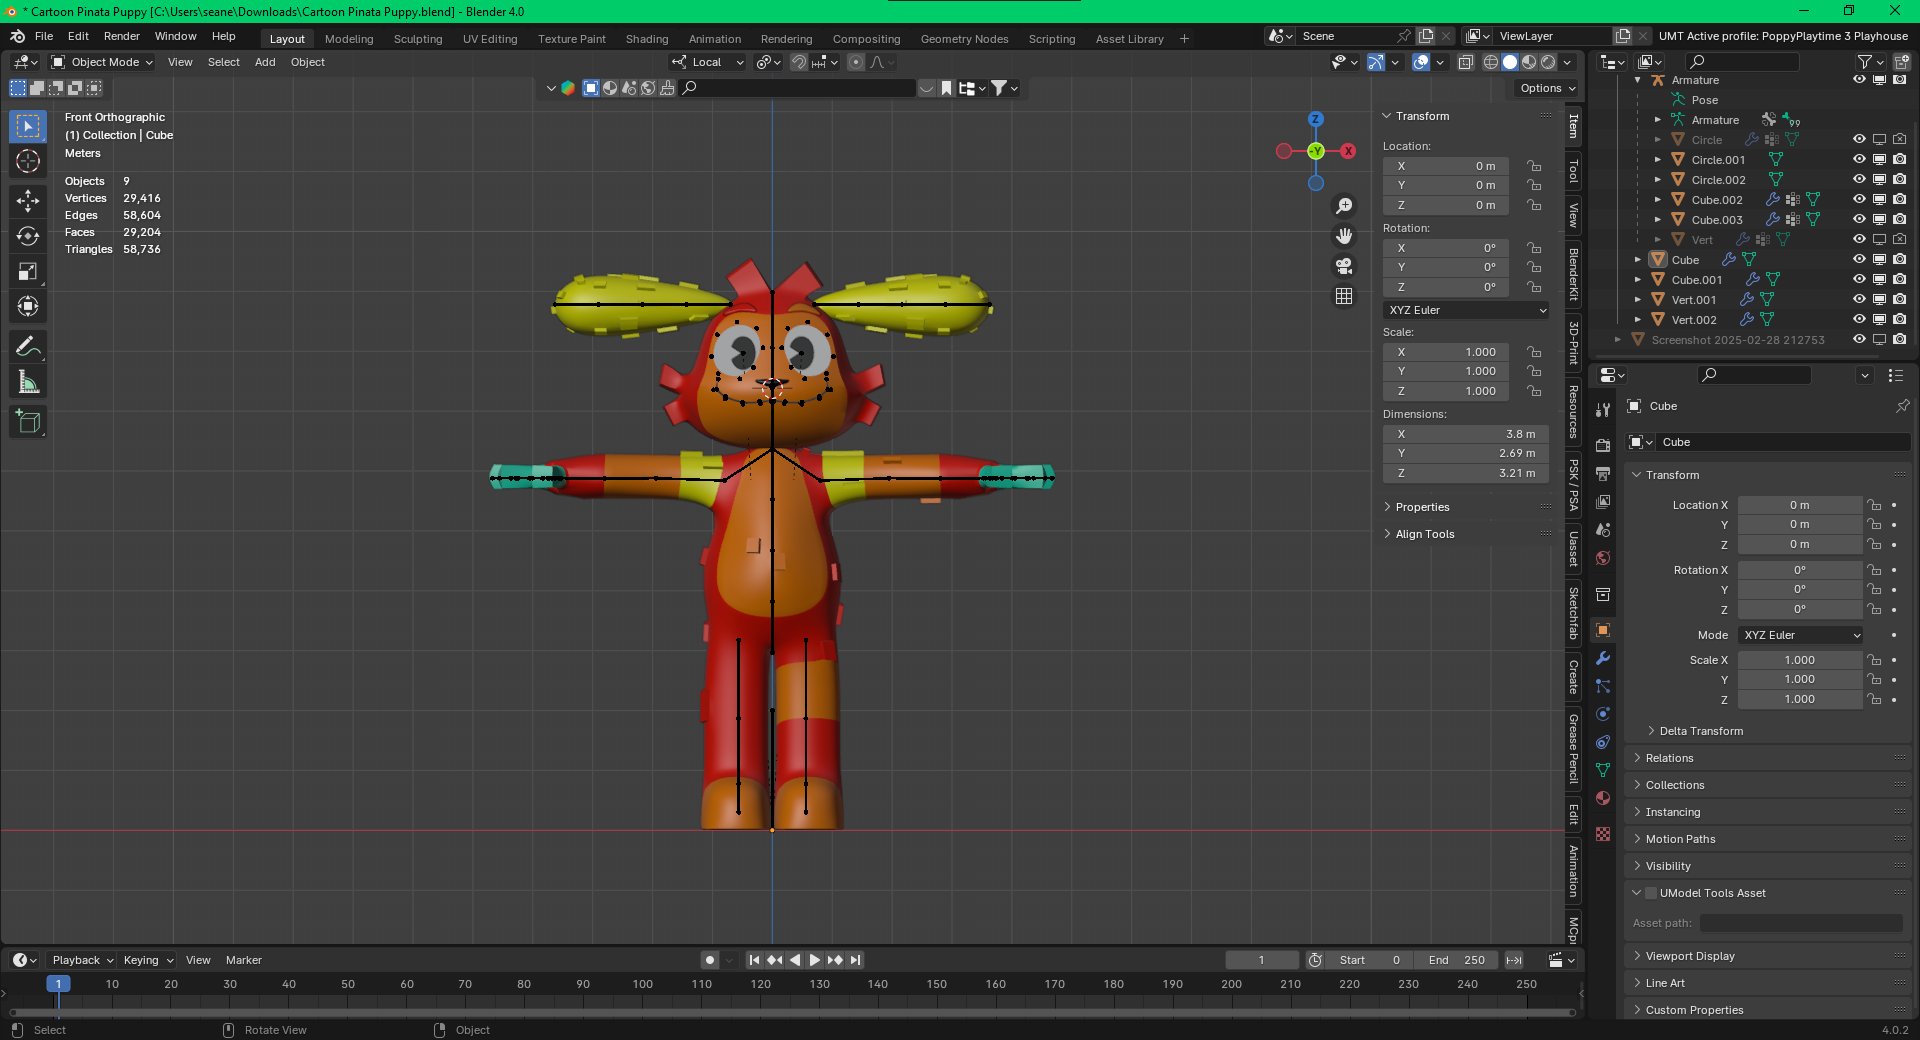
Task: Hide Cube.002 using its eye icon
Action: pos(1859,200)
